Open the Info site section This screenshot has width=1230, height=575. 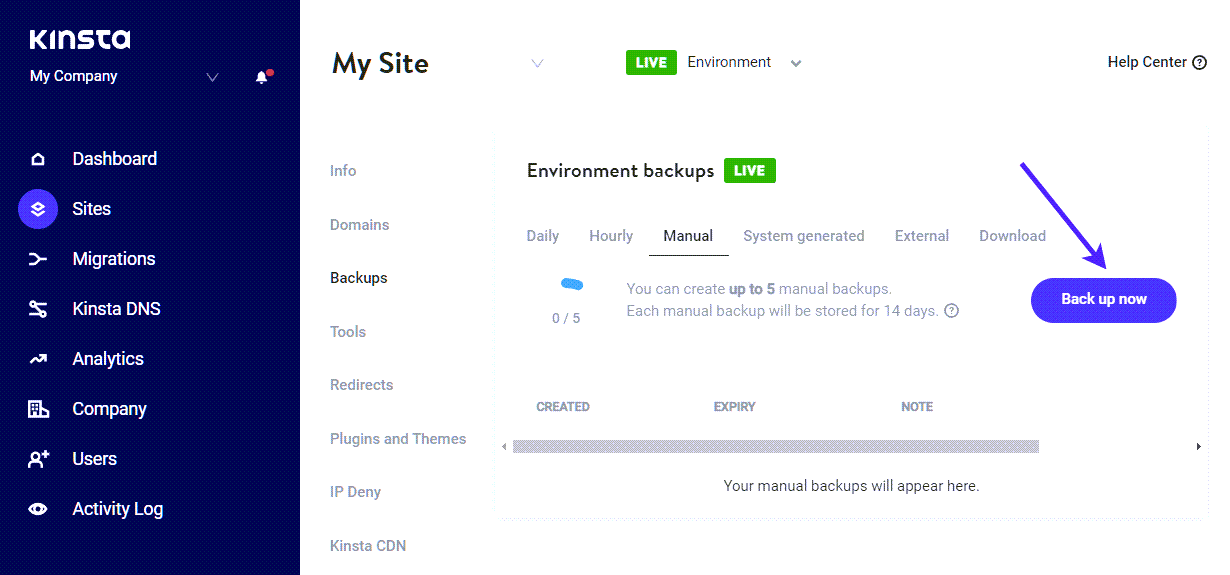tap(343, 171)
